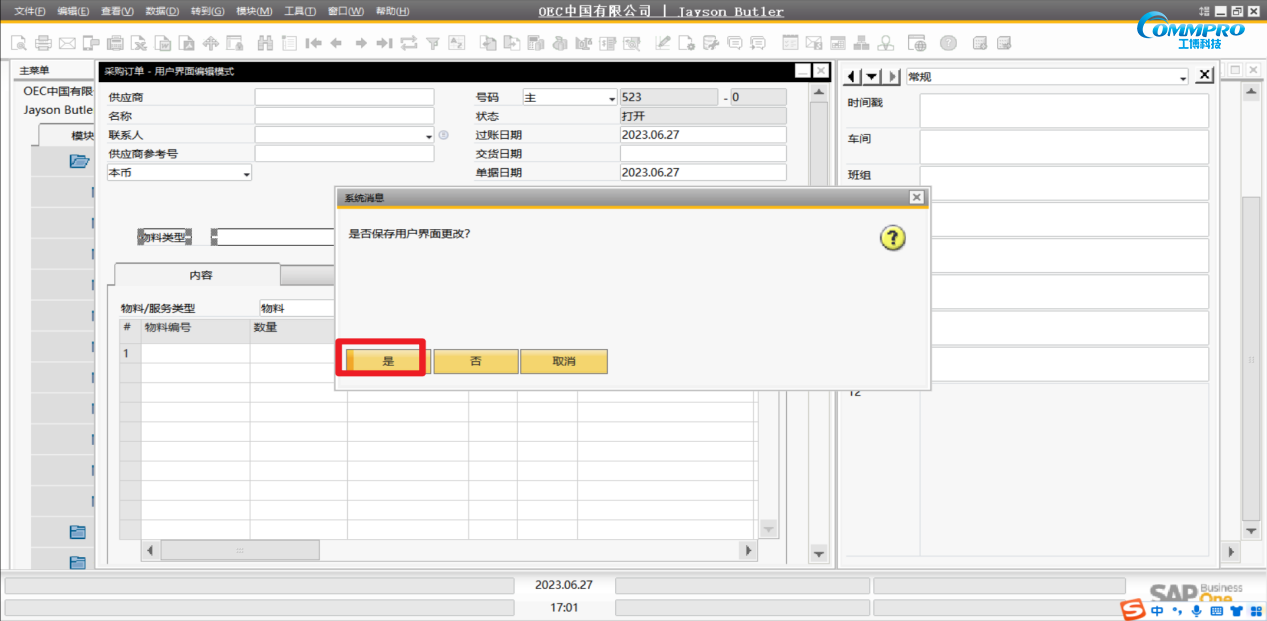This screenshot has height=621, width=1267.
Task: Click the yellow help question mark in 系统消息 dialog
Action: (892, 238)
